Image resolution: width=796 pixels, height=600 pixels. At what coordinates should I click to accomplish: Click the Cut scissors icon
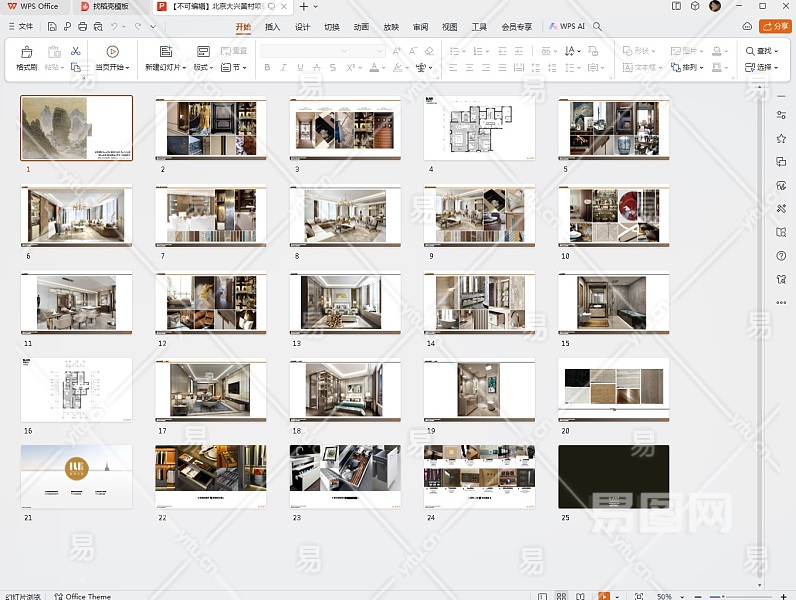[x=75, y=50]
